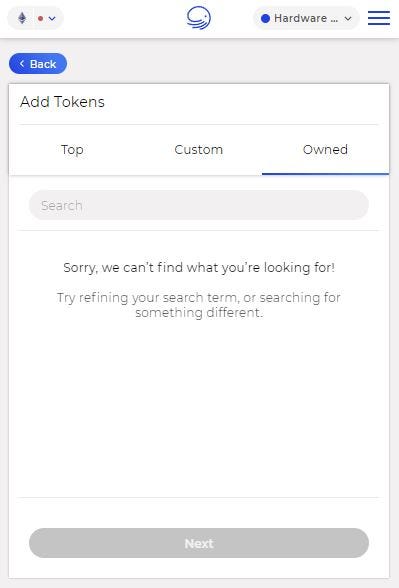Click the blue underline beneath Owned
The width and height of the screenshot is (399, 588).
pyautogui.click(x=325, y=174)
